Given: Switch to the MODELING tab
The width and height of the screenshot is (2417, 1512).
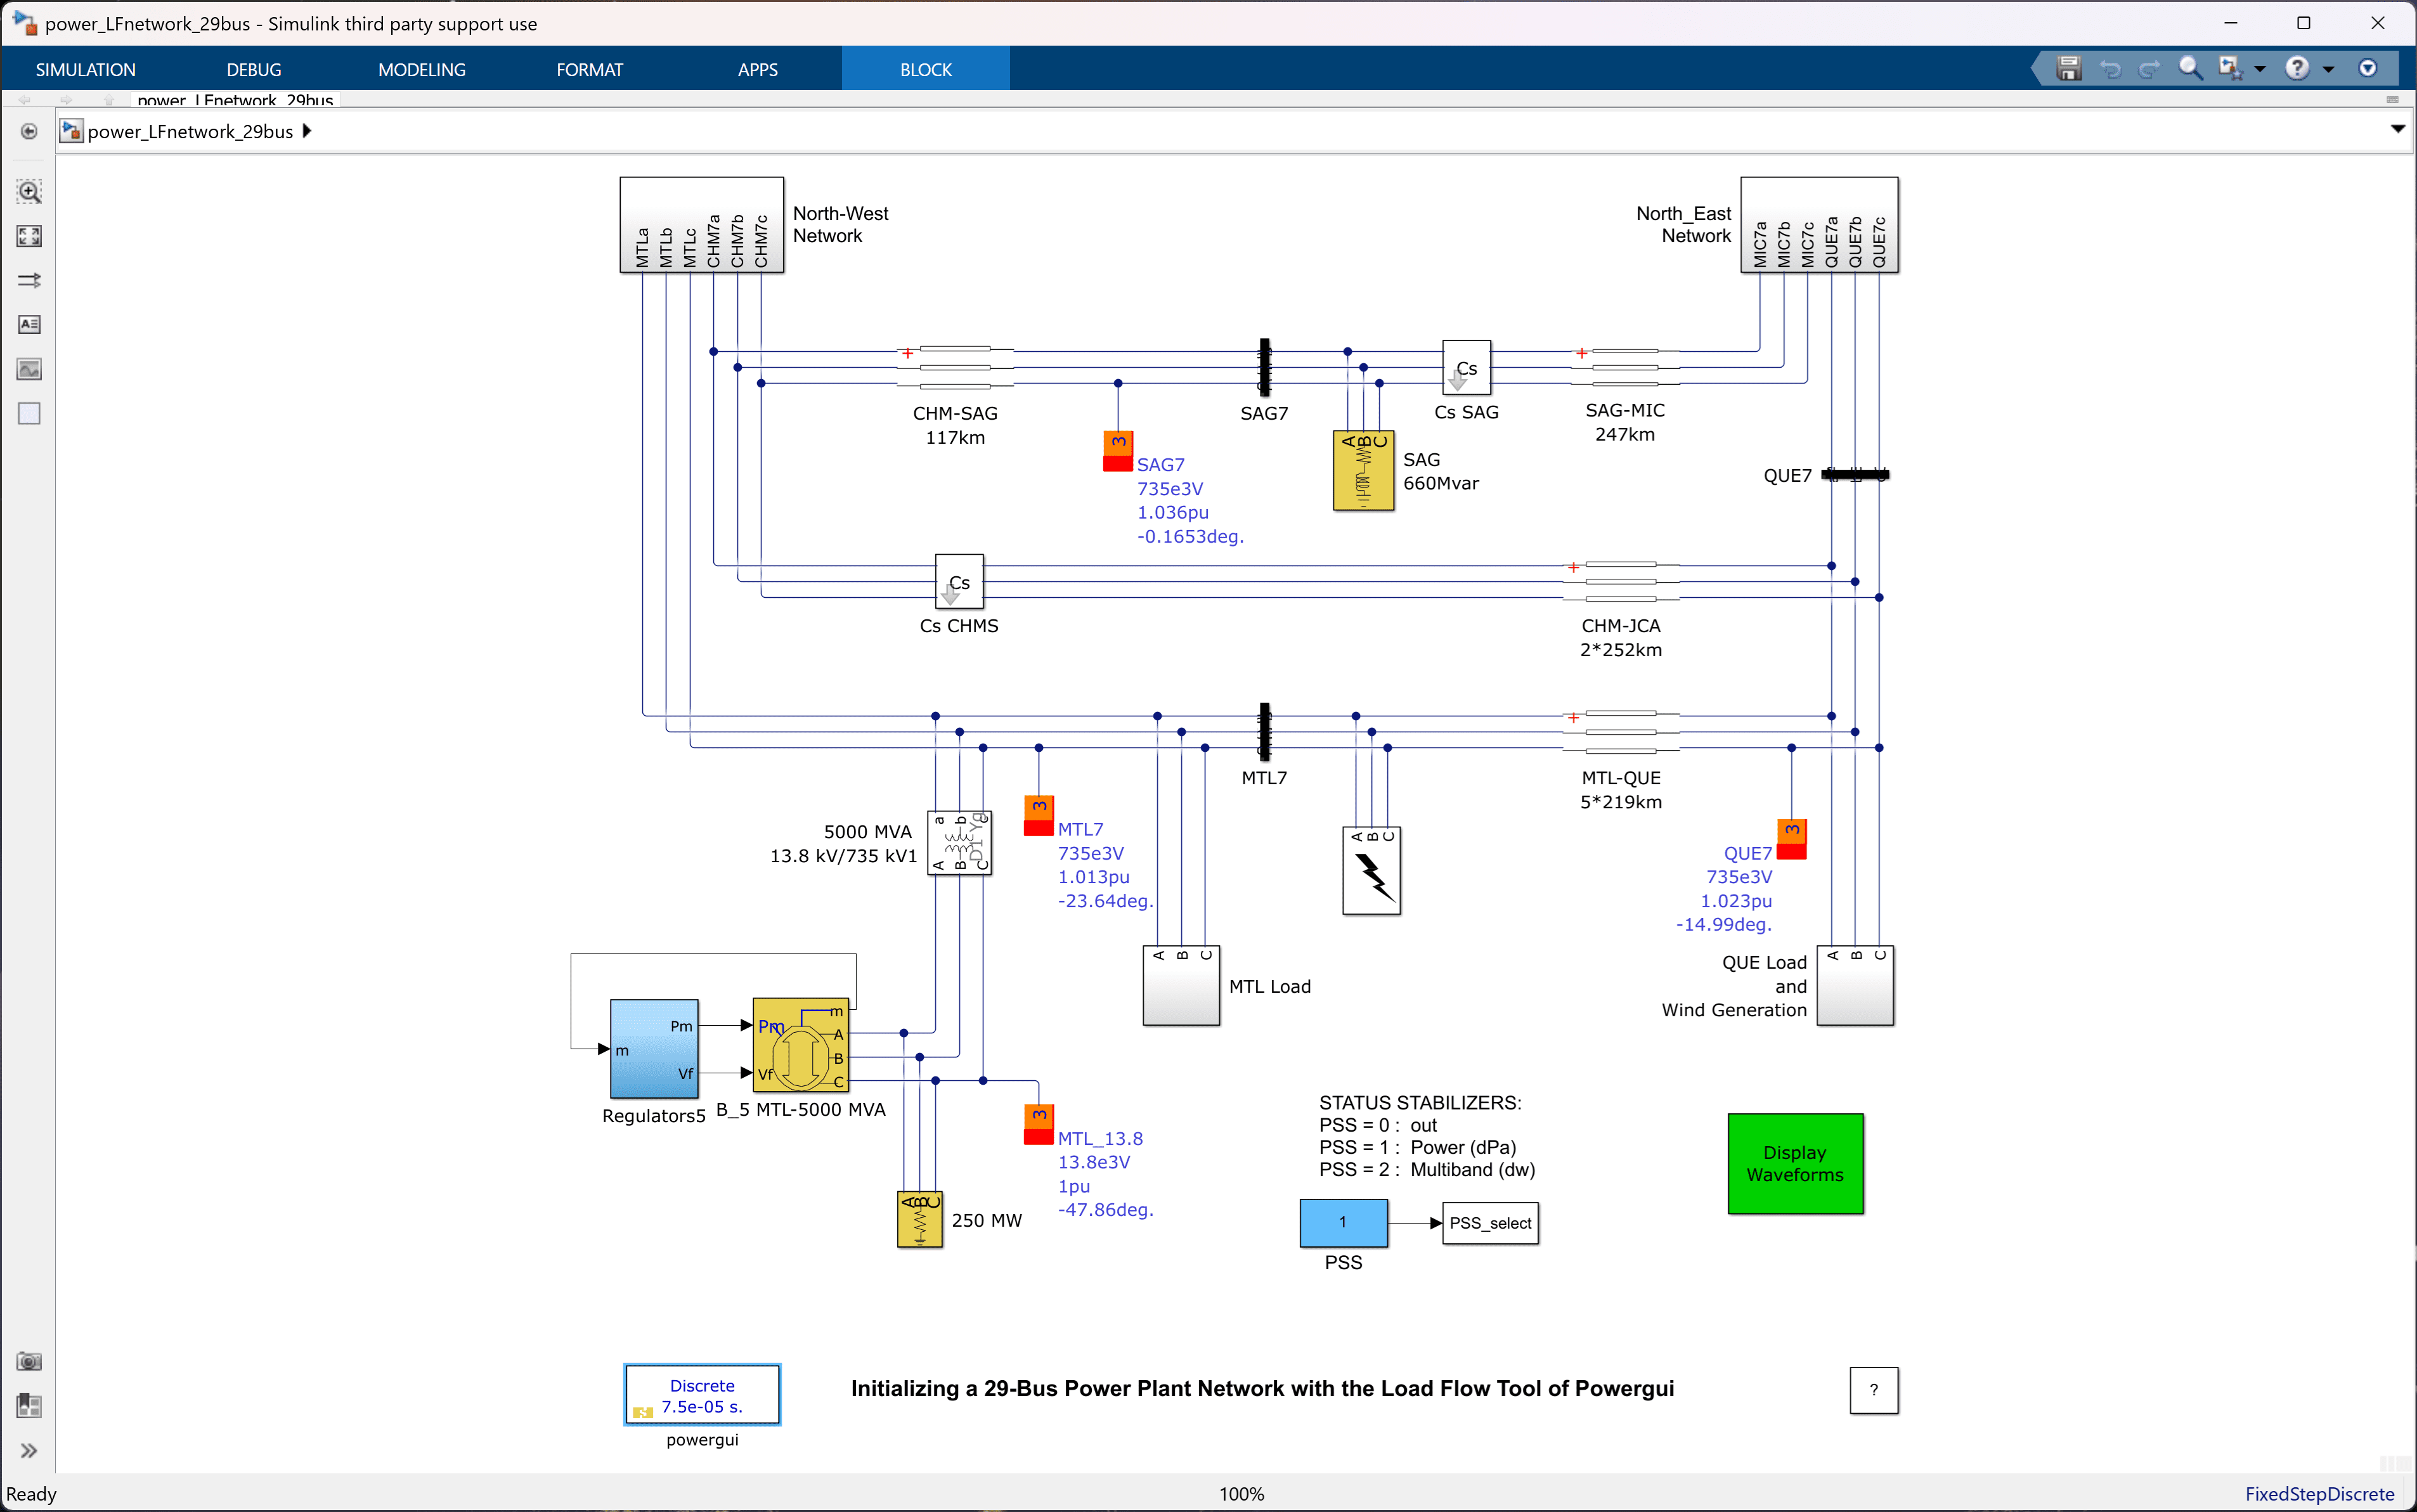Looking at the screenshot, I should tap(421, 69).
